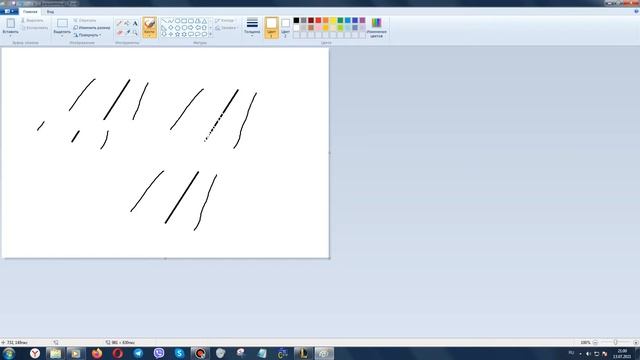This screenshot has height=360, width=640.
Task: Open Skype from the taskbar
Action: tap(179, 353)
